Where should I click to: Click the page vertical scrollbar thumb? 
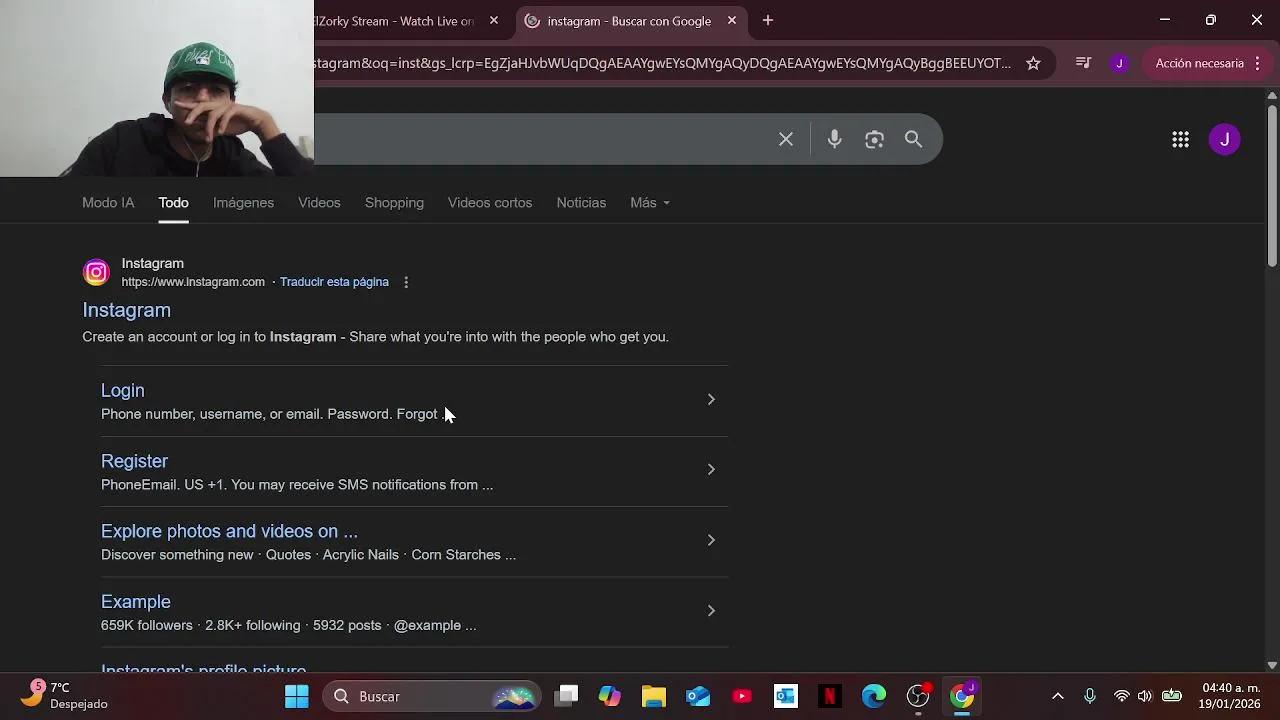(1272, 185)
